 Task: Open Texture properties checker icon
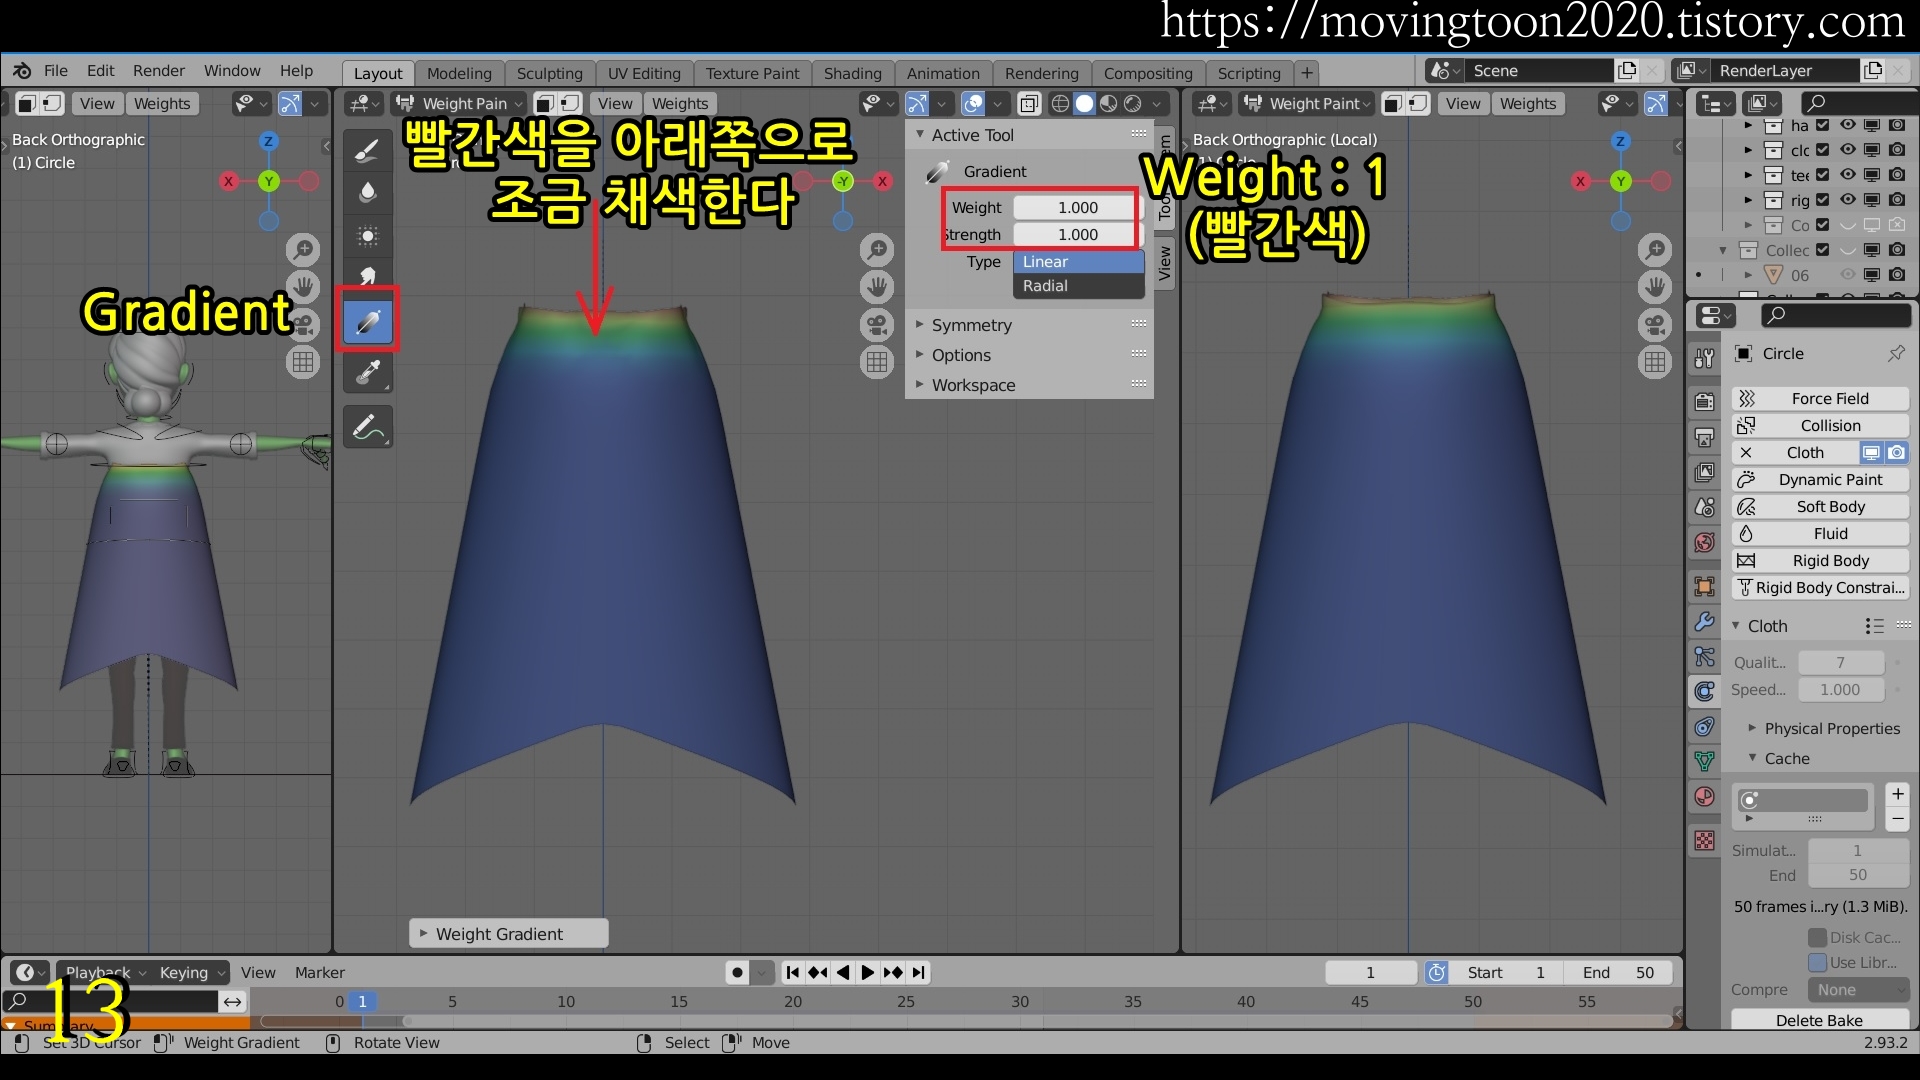pyautogui.click(x=1705, y=841)
